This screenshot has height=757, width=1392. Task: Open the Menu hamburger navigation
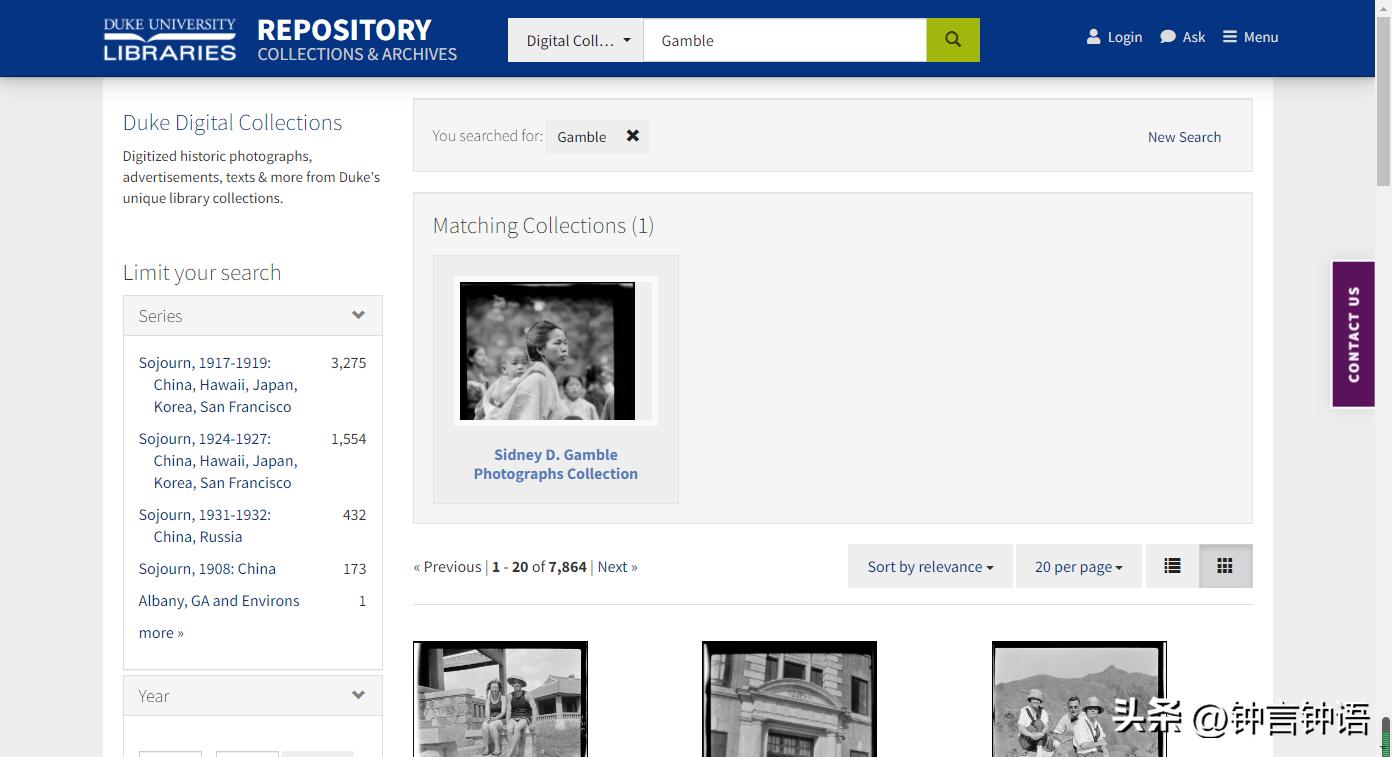pos(1250,37)
